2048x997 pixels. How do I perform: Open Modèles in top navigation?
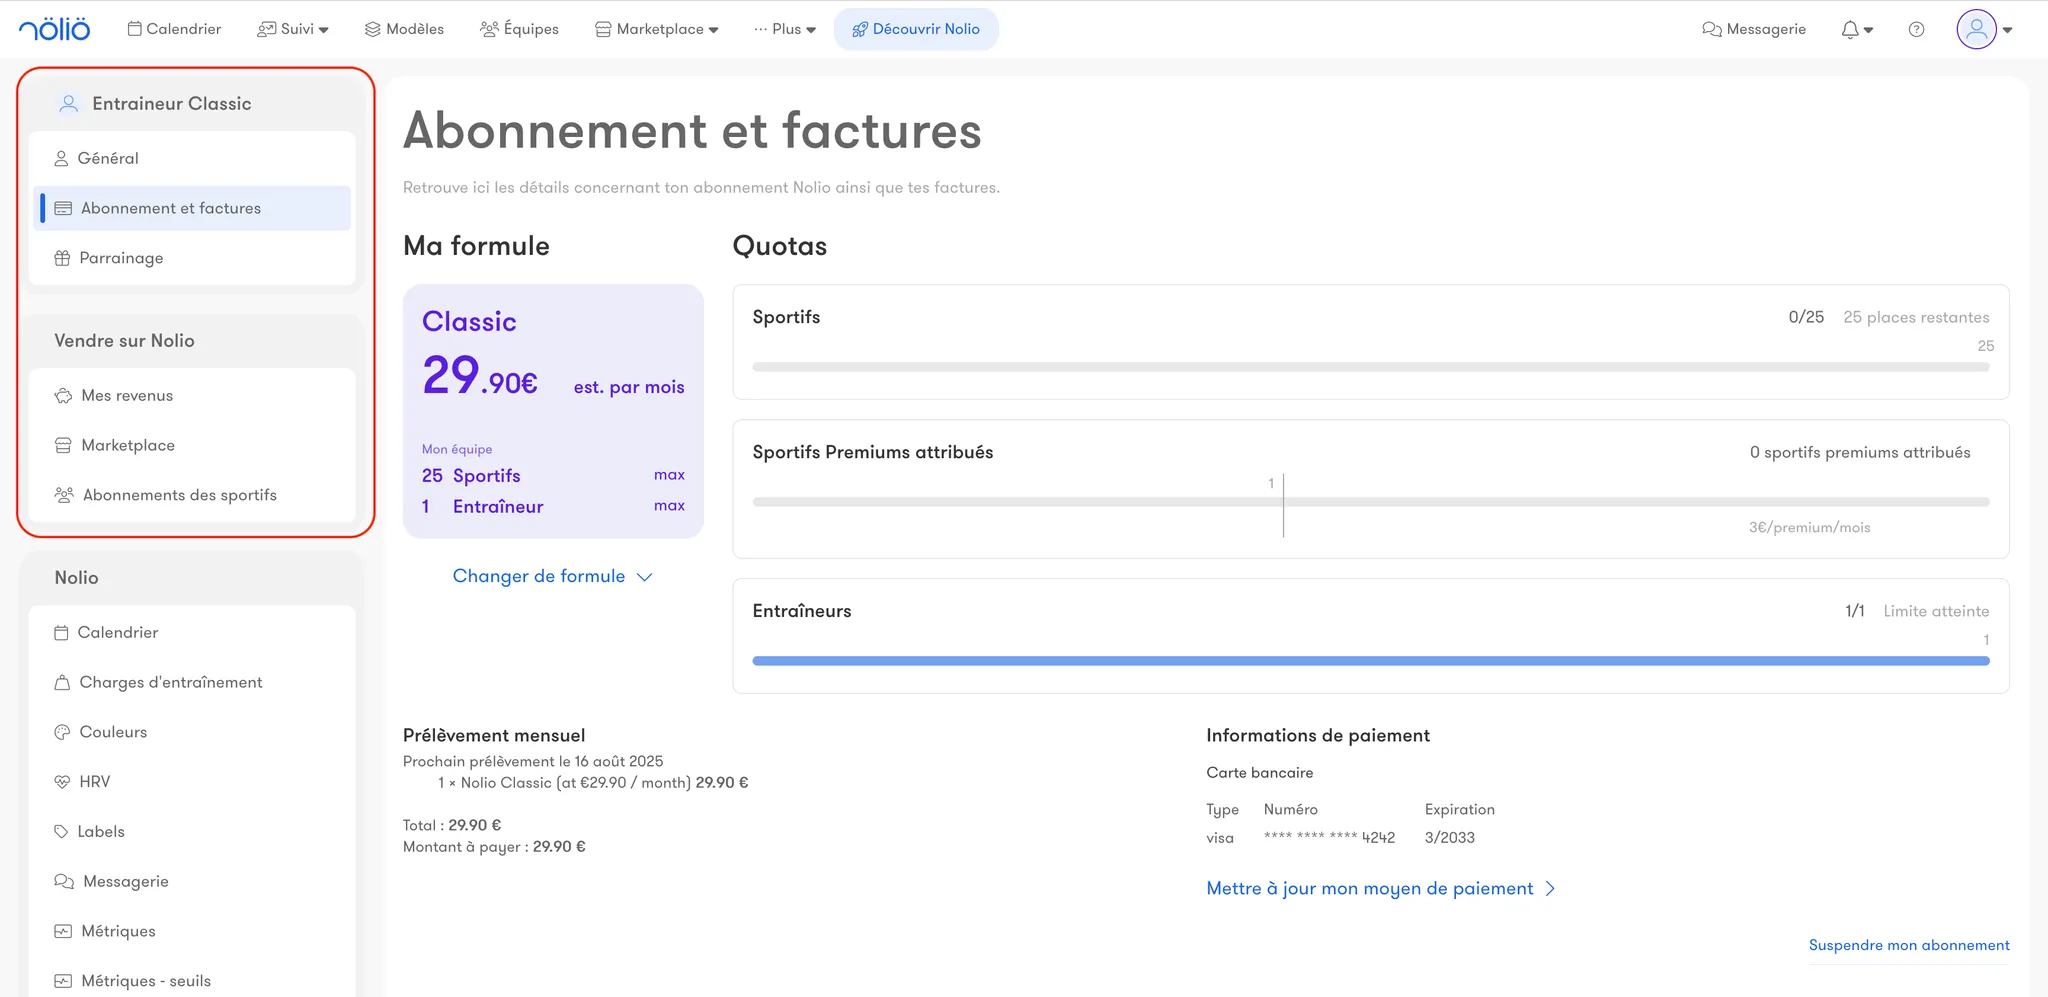[x=404, y=29]
